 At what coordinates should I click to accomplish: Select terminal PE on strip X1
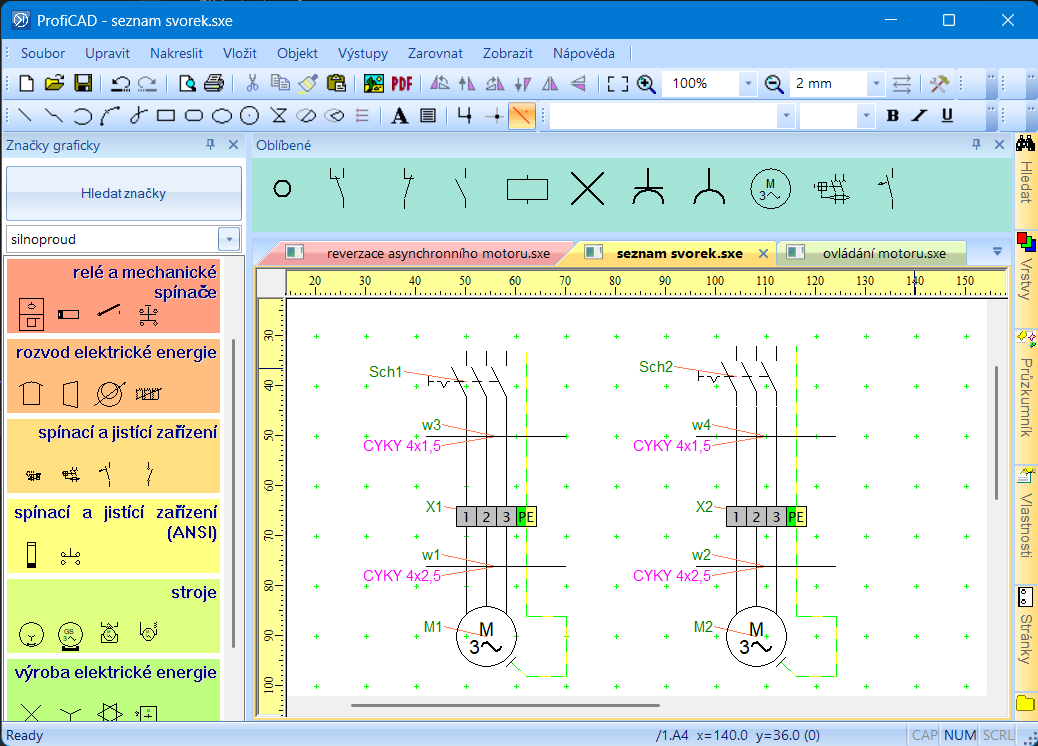526,517
